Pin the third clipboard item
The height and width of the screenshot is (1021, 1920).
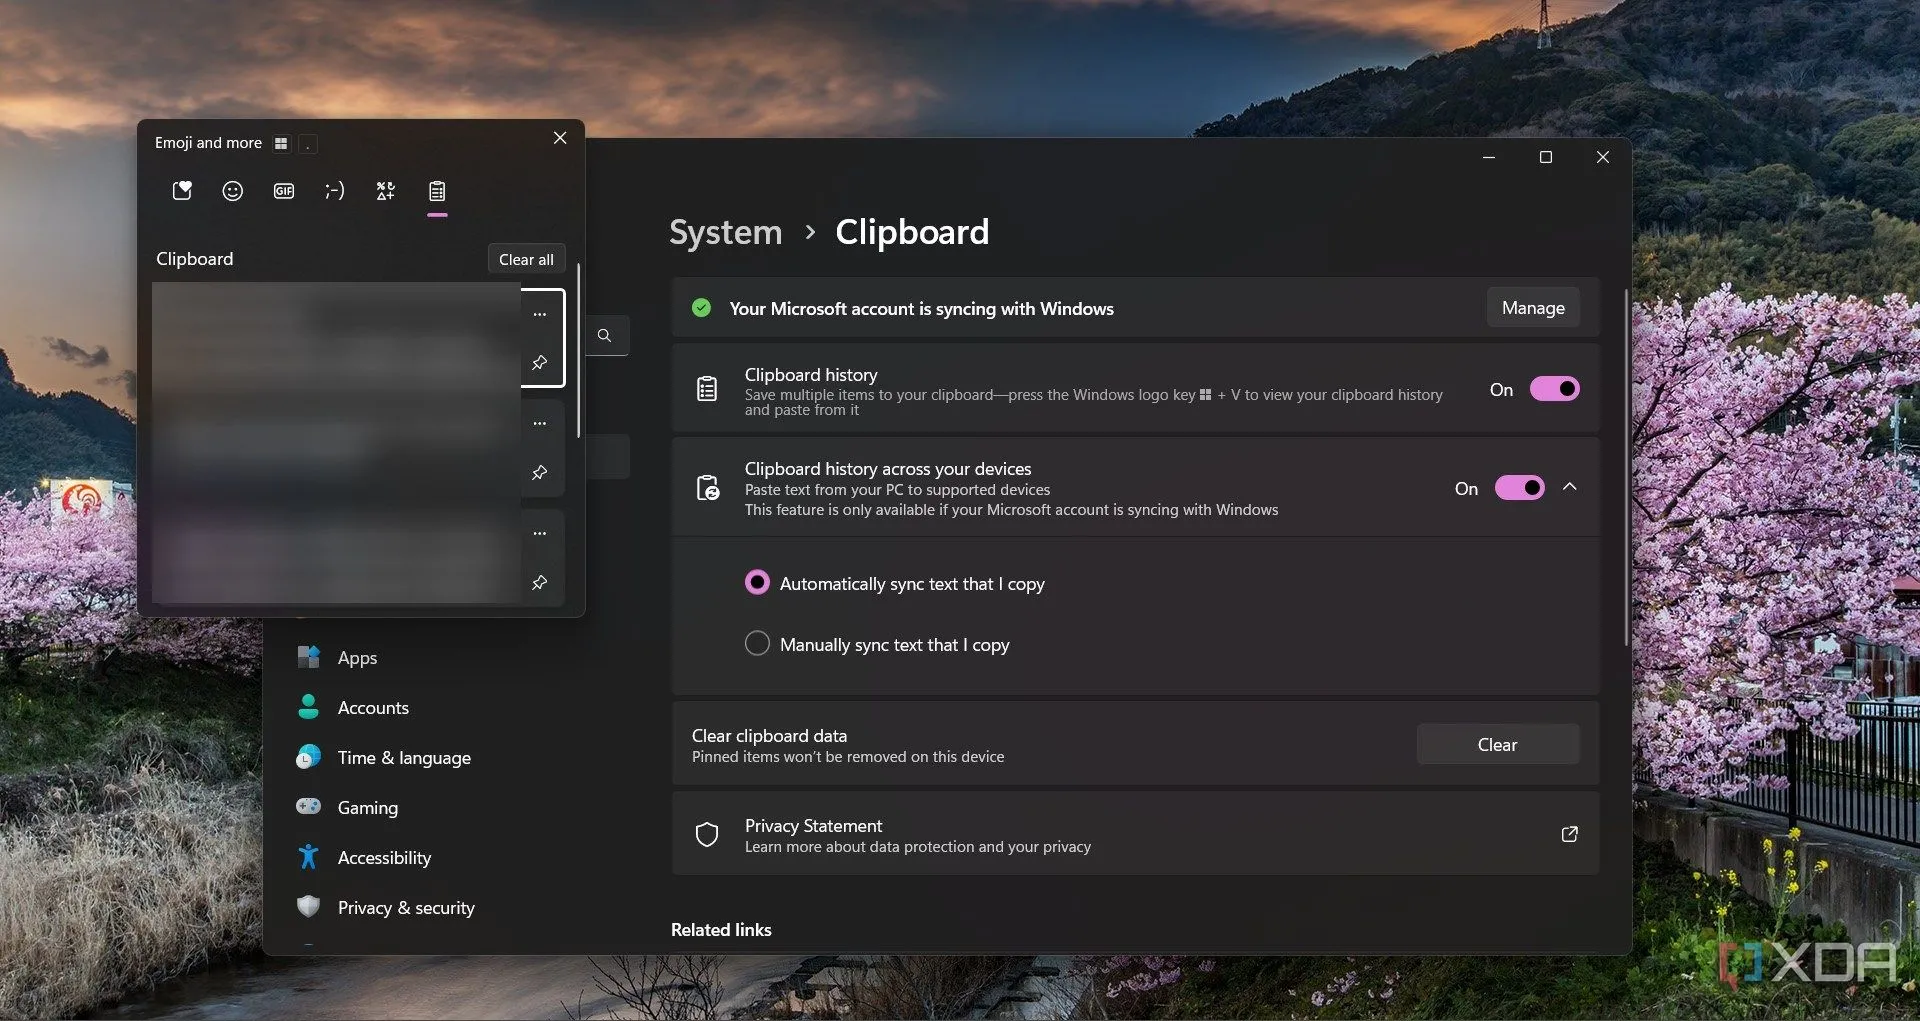540,583
